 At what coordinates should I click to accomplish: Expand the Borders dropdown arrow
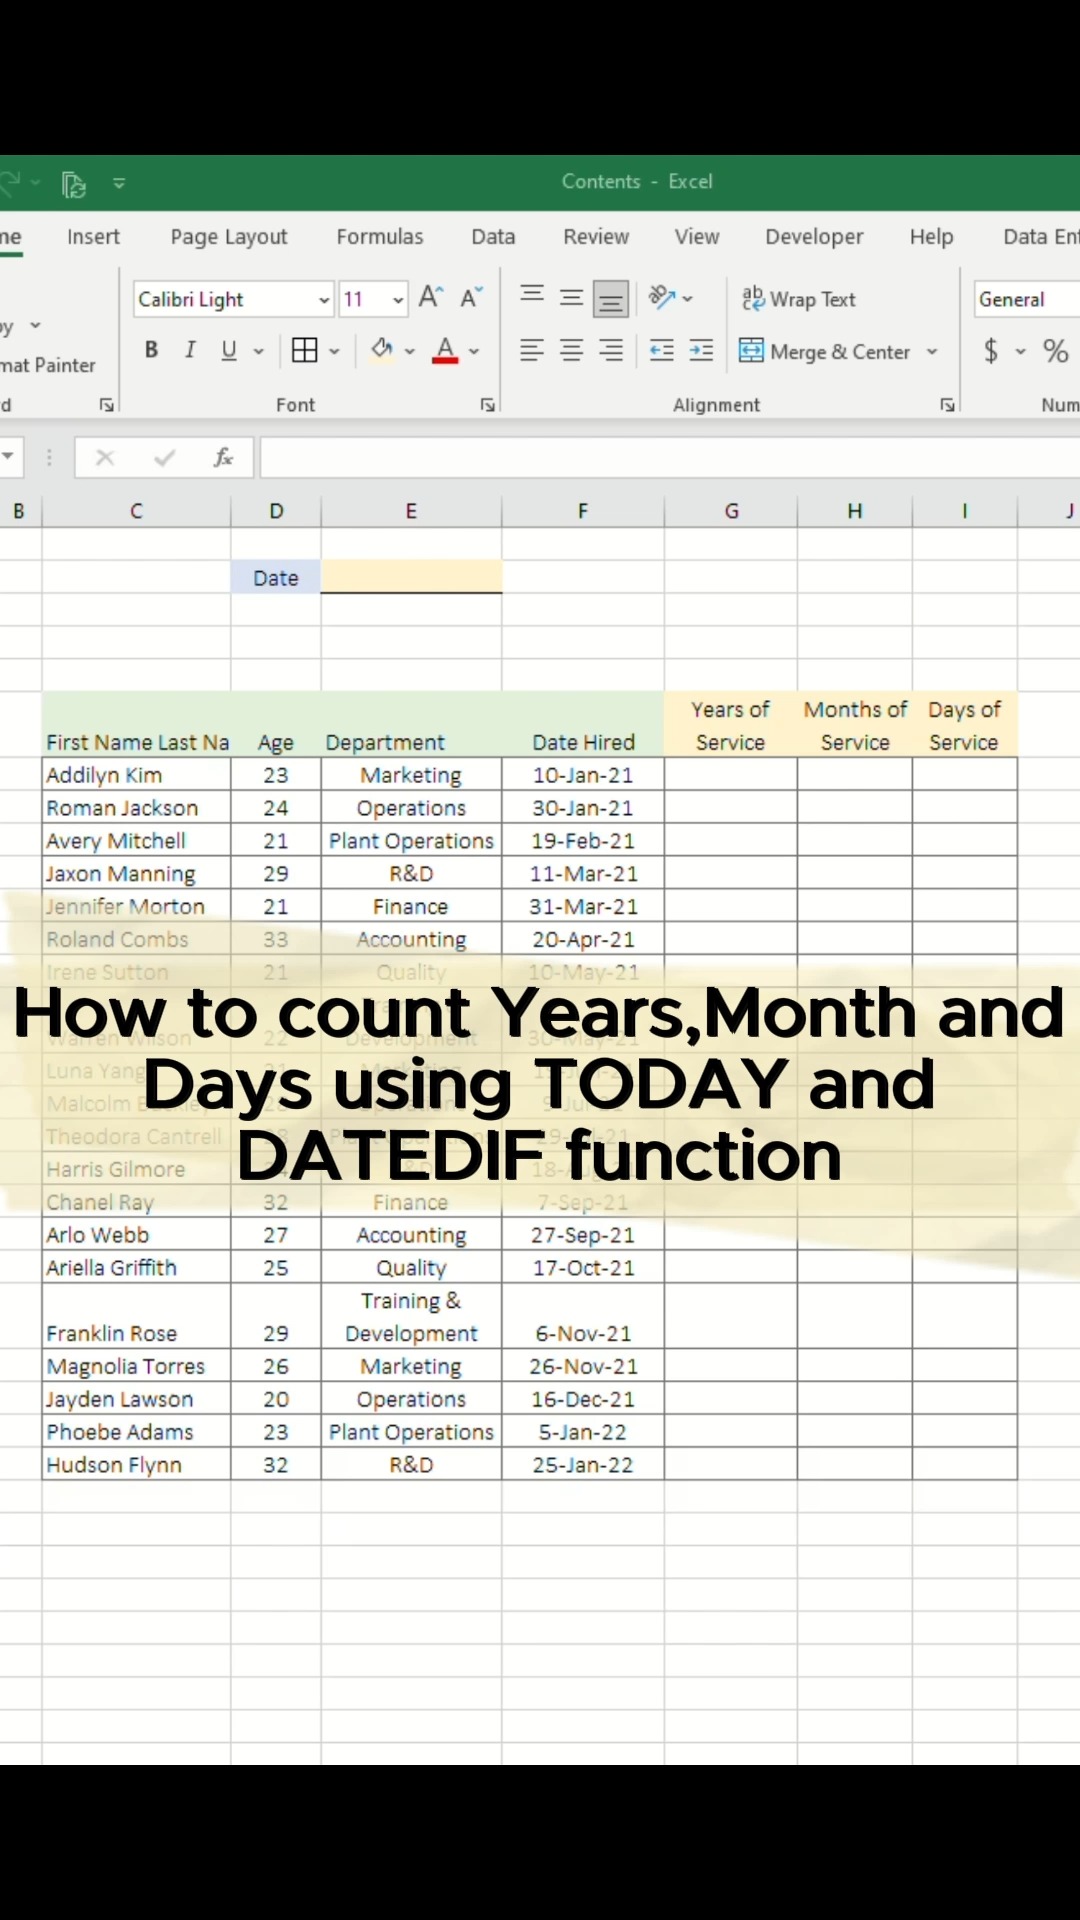click(334, 351)
